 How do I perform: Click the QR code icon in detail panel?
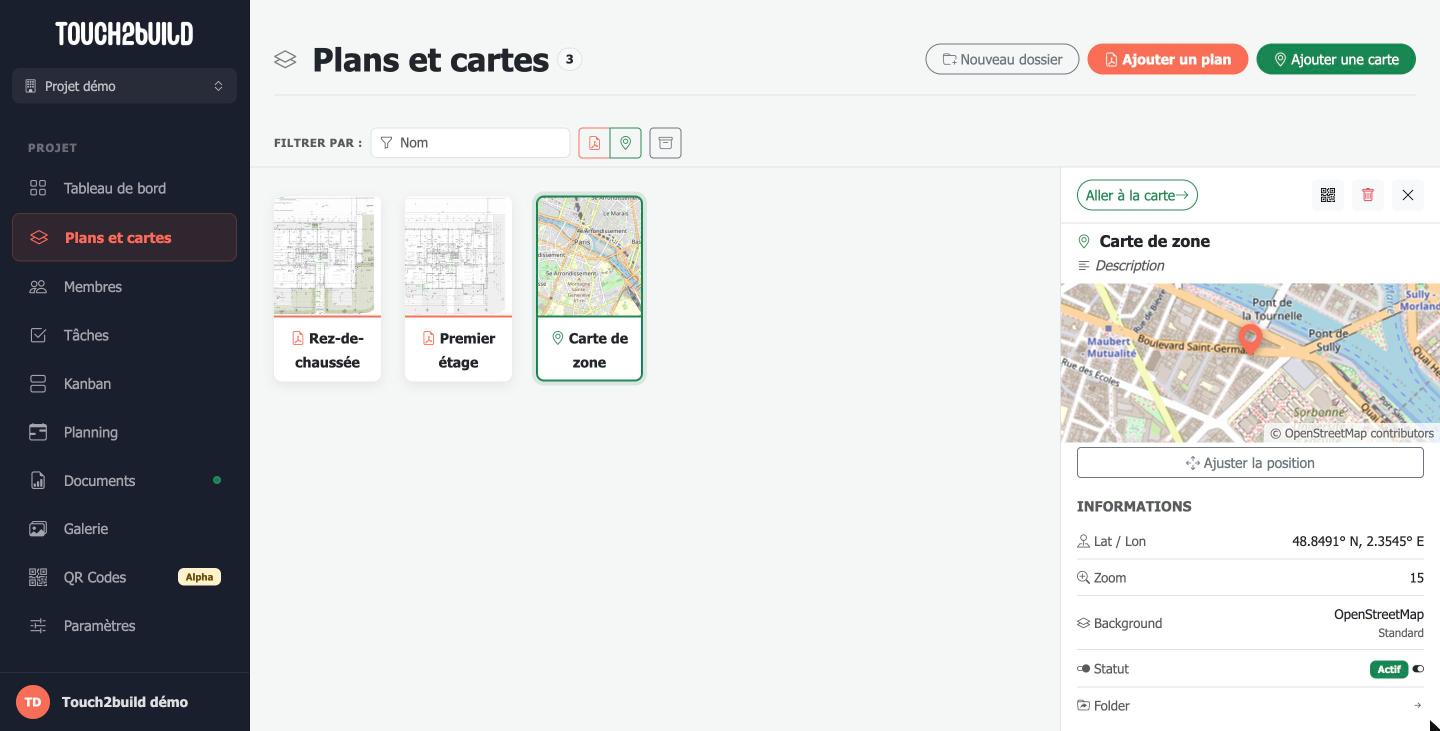1328,195
